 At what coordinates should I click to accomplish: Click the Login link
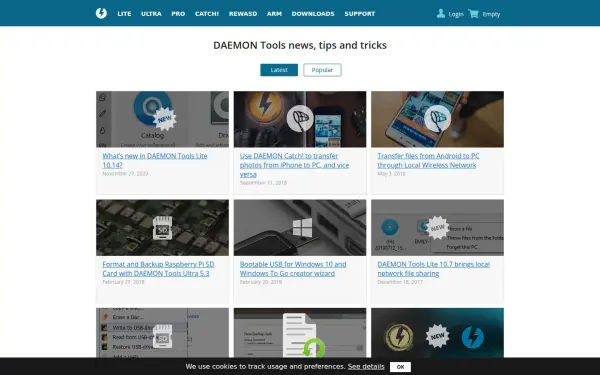(456, 14)
